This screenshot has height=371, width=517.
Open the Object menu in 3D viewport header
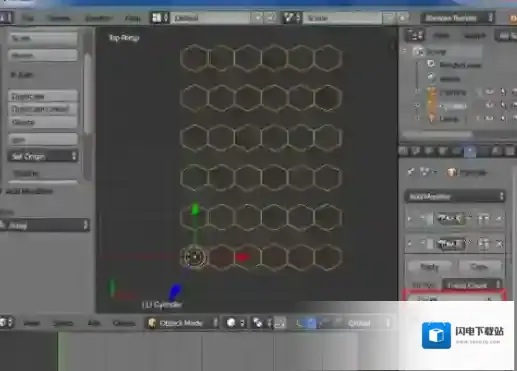[124, 323]
